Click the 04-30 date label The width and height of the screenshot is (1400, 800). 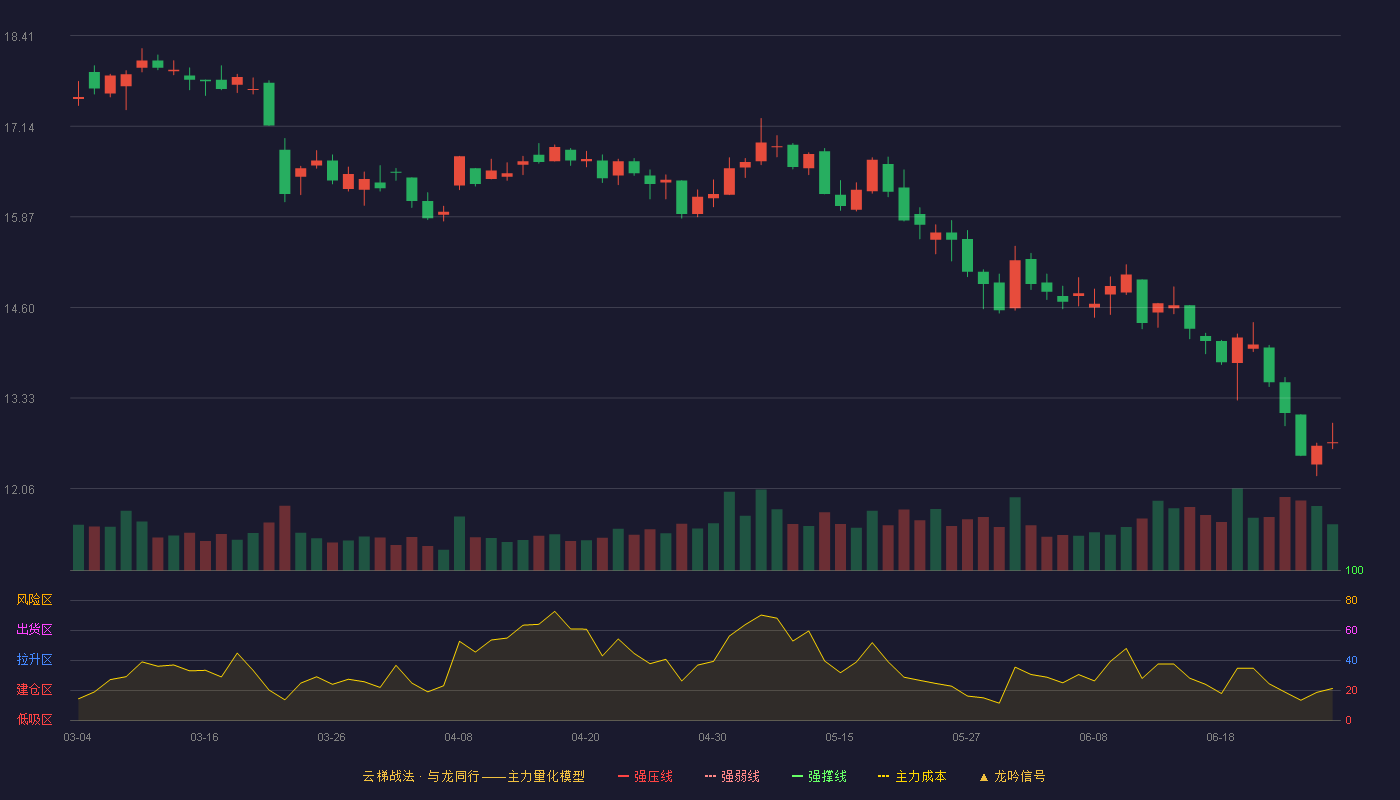pos(712,737)
